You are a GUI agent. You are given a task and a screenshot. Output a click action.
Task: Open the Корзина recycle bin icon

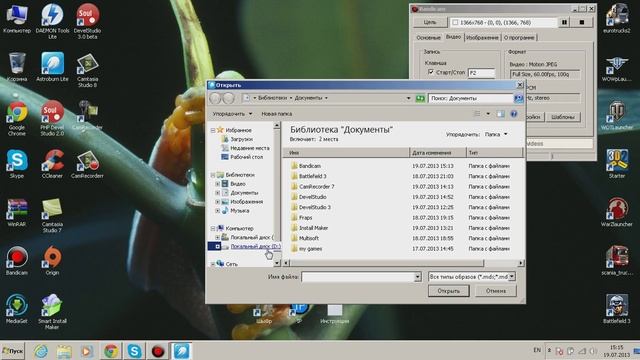(17, 67)
